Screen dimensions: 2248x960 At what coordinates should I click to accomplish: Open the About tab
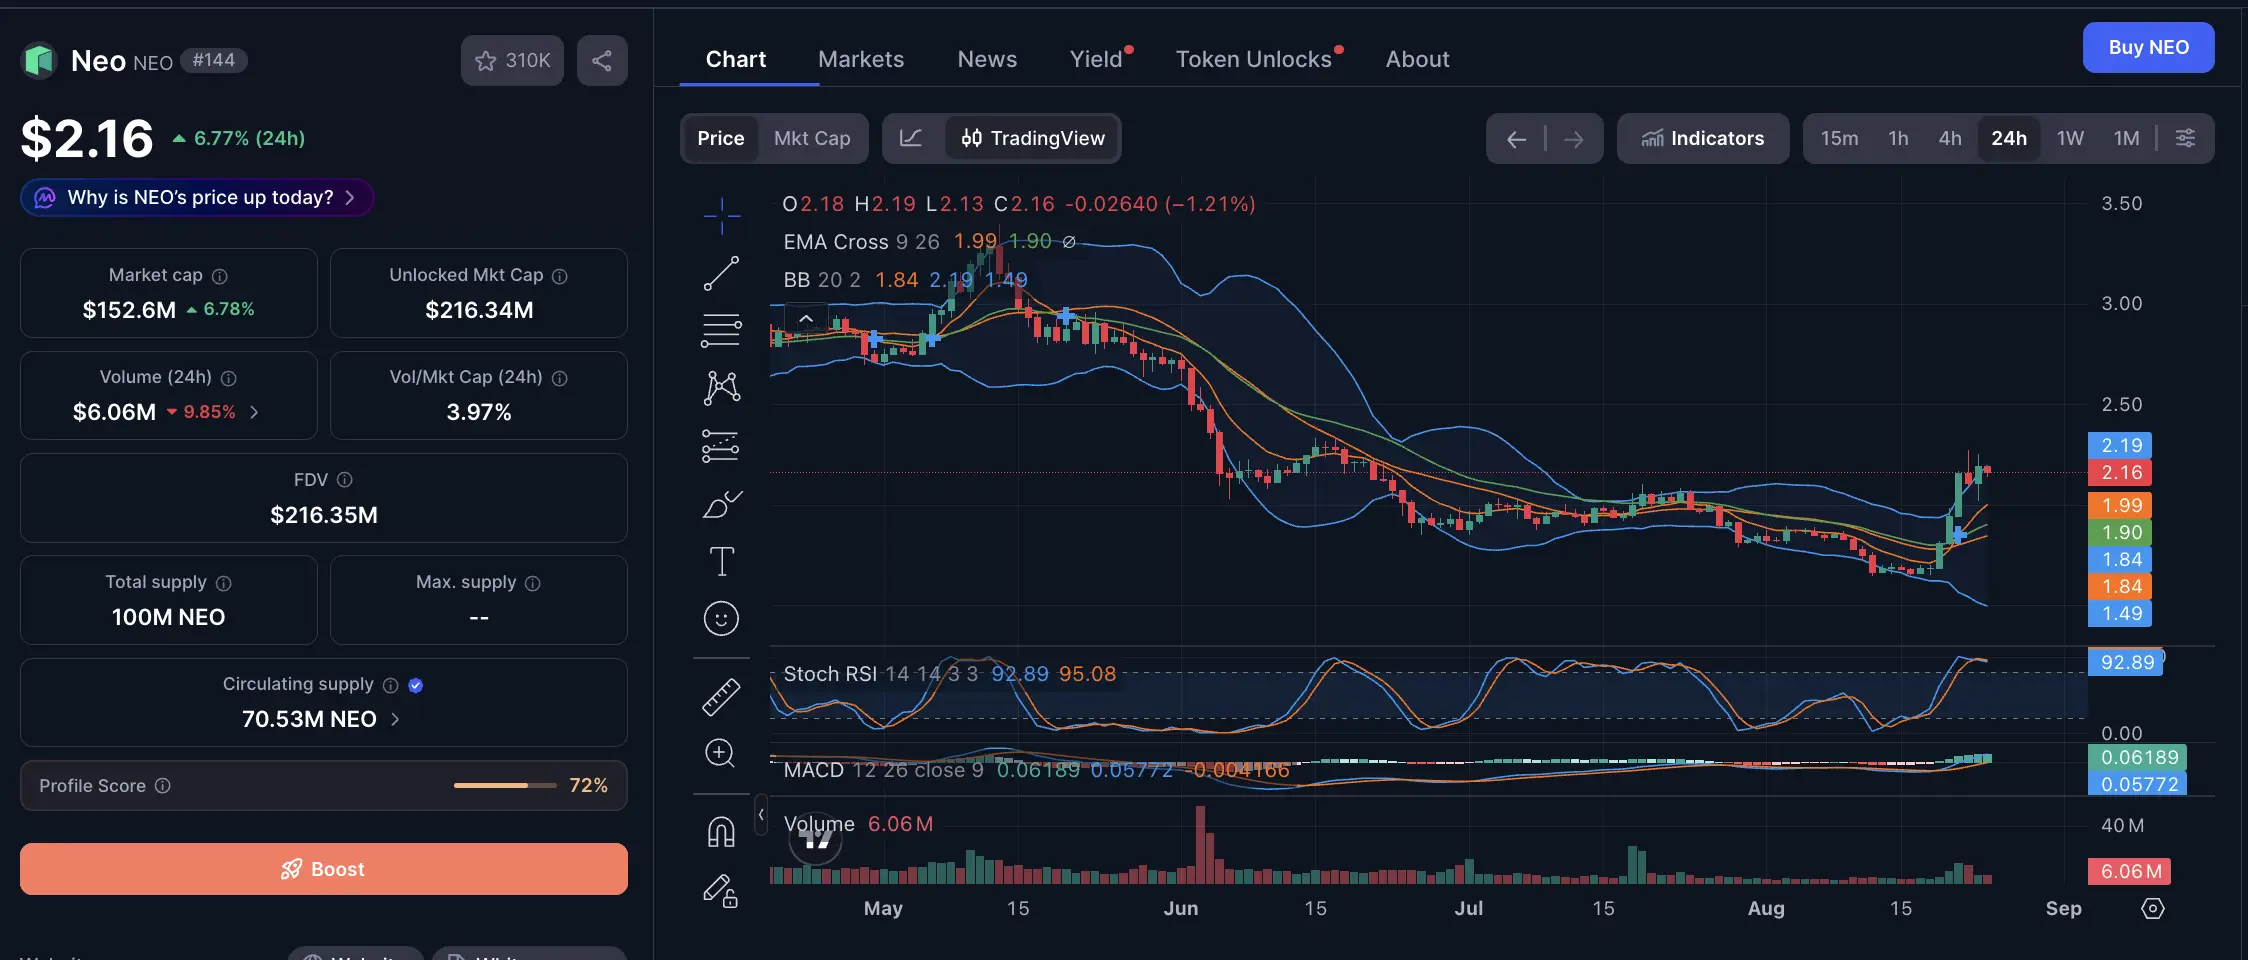(1417, 59)
